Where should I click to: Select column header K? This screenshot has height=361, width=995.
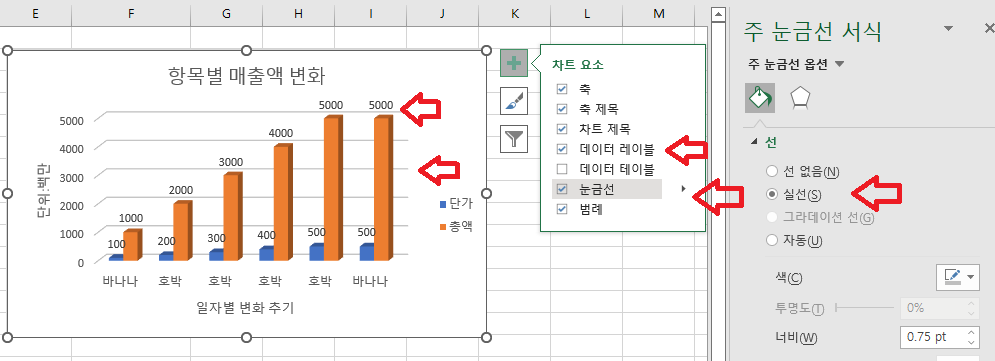point(514,13)
